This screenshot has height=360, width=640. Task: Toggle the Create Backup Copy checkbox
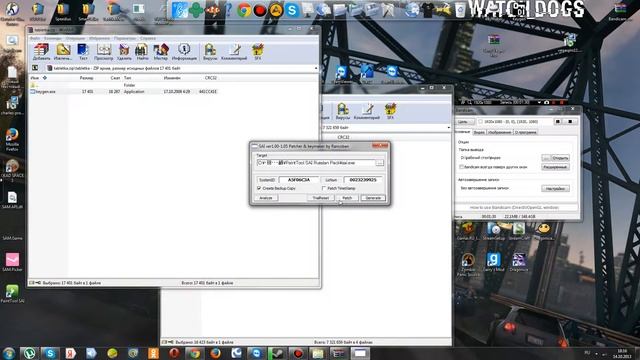[259, 188]
